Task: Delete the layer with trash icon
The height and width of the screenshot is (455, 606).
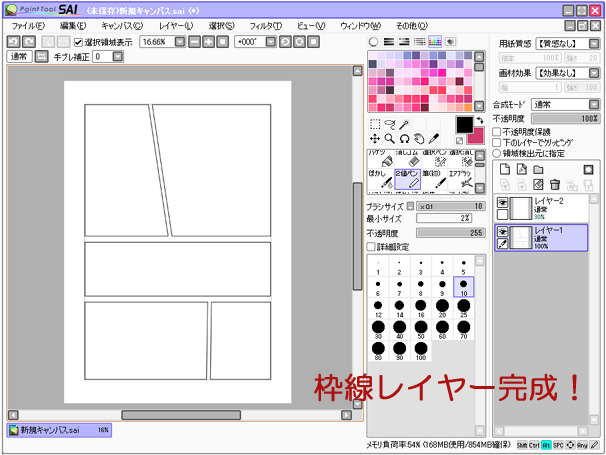Action: (x=555, y=185)
